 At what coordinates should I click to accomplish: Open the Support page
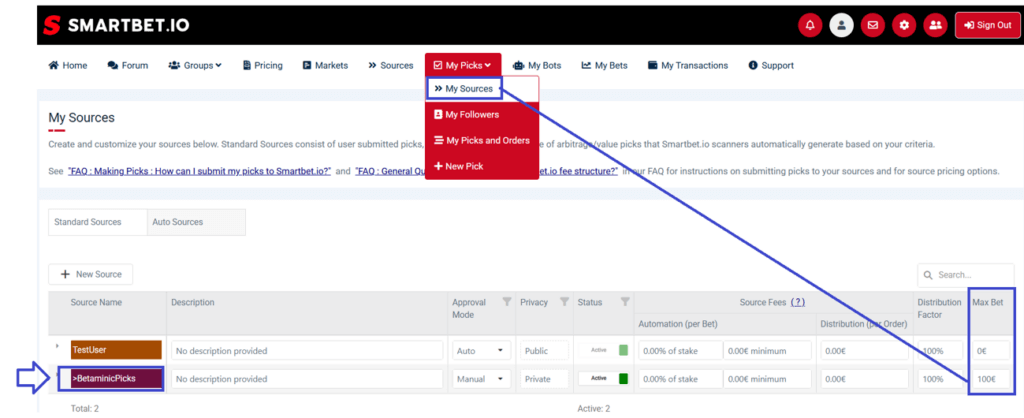771,65
